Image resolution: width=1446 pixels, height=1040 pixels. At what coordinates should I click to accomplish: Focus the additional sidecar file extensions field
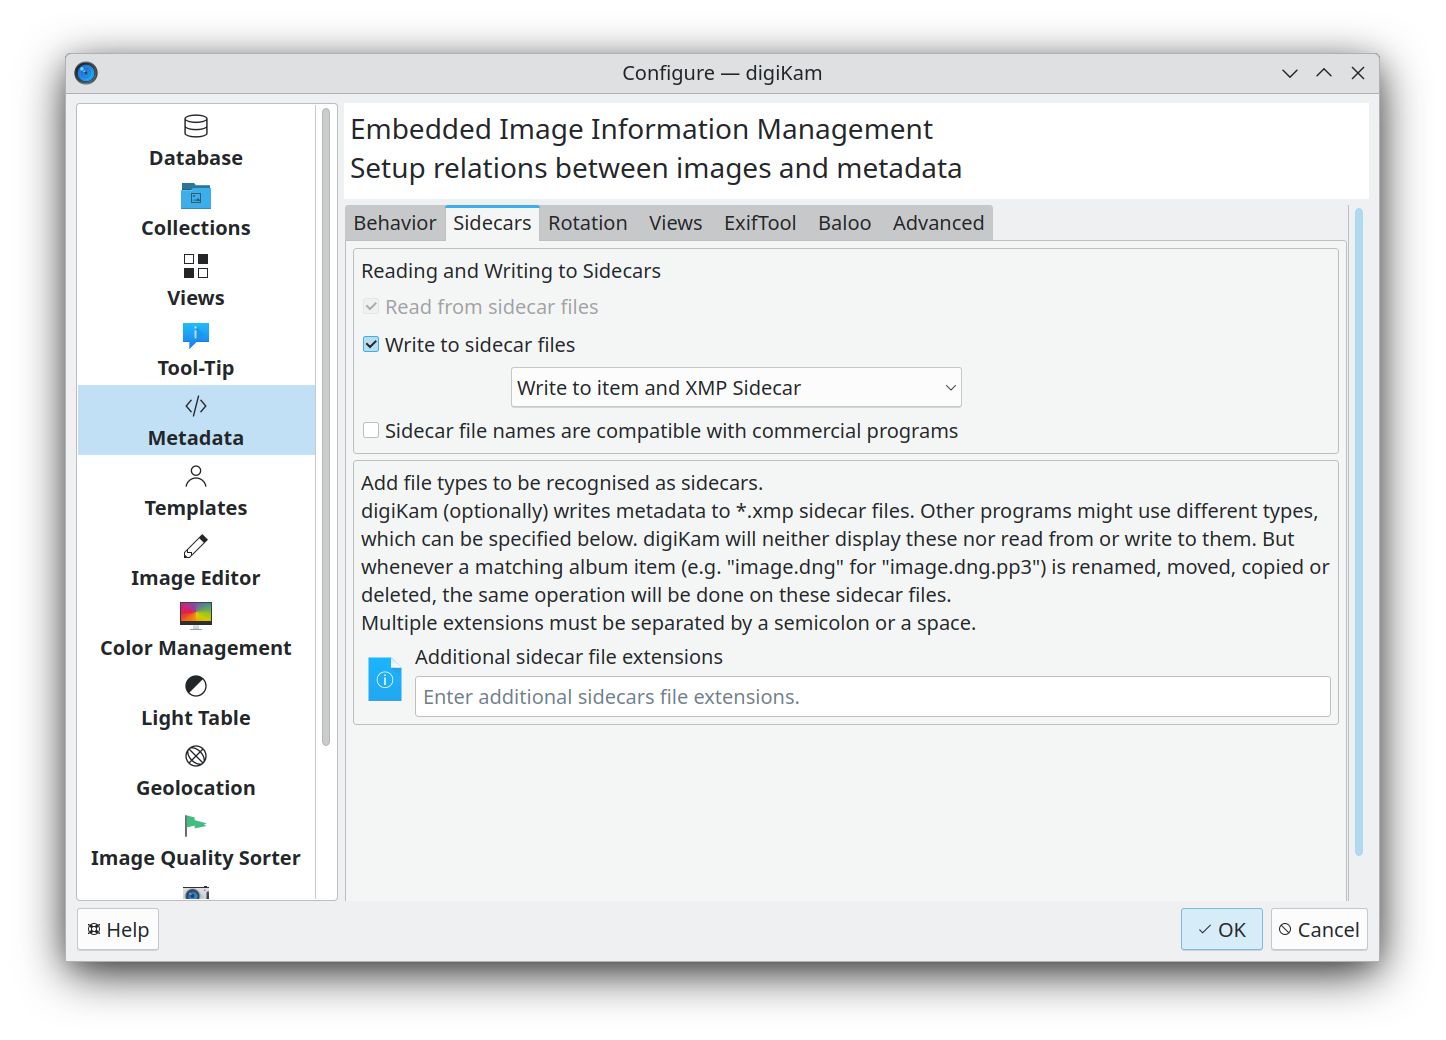coord(872,697)
